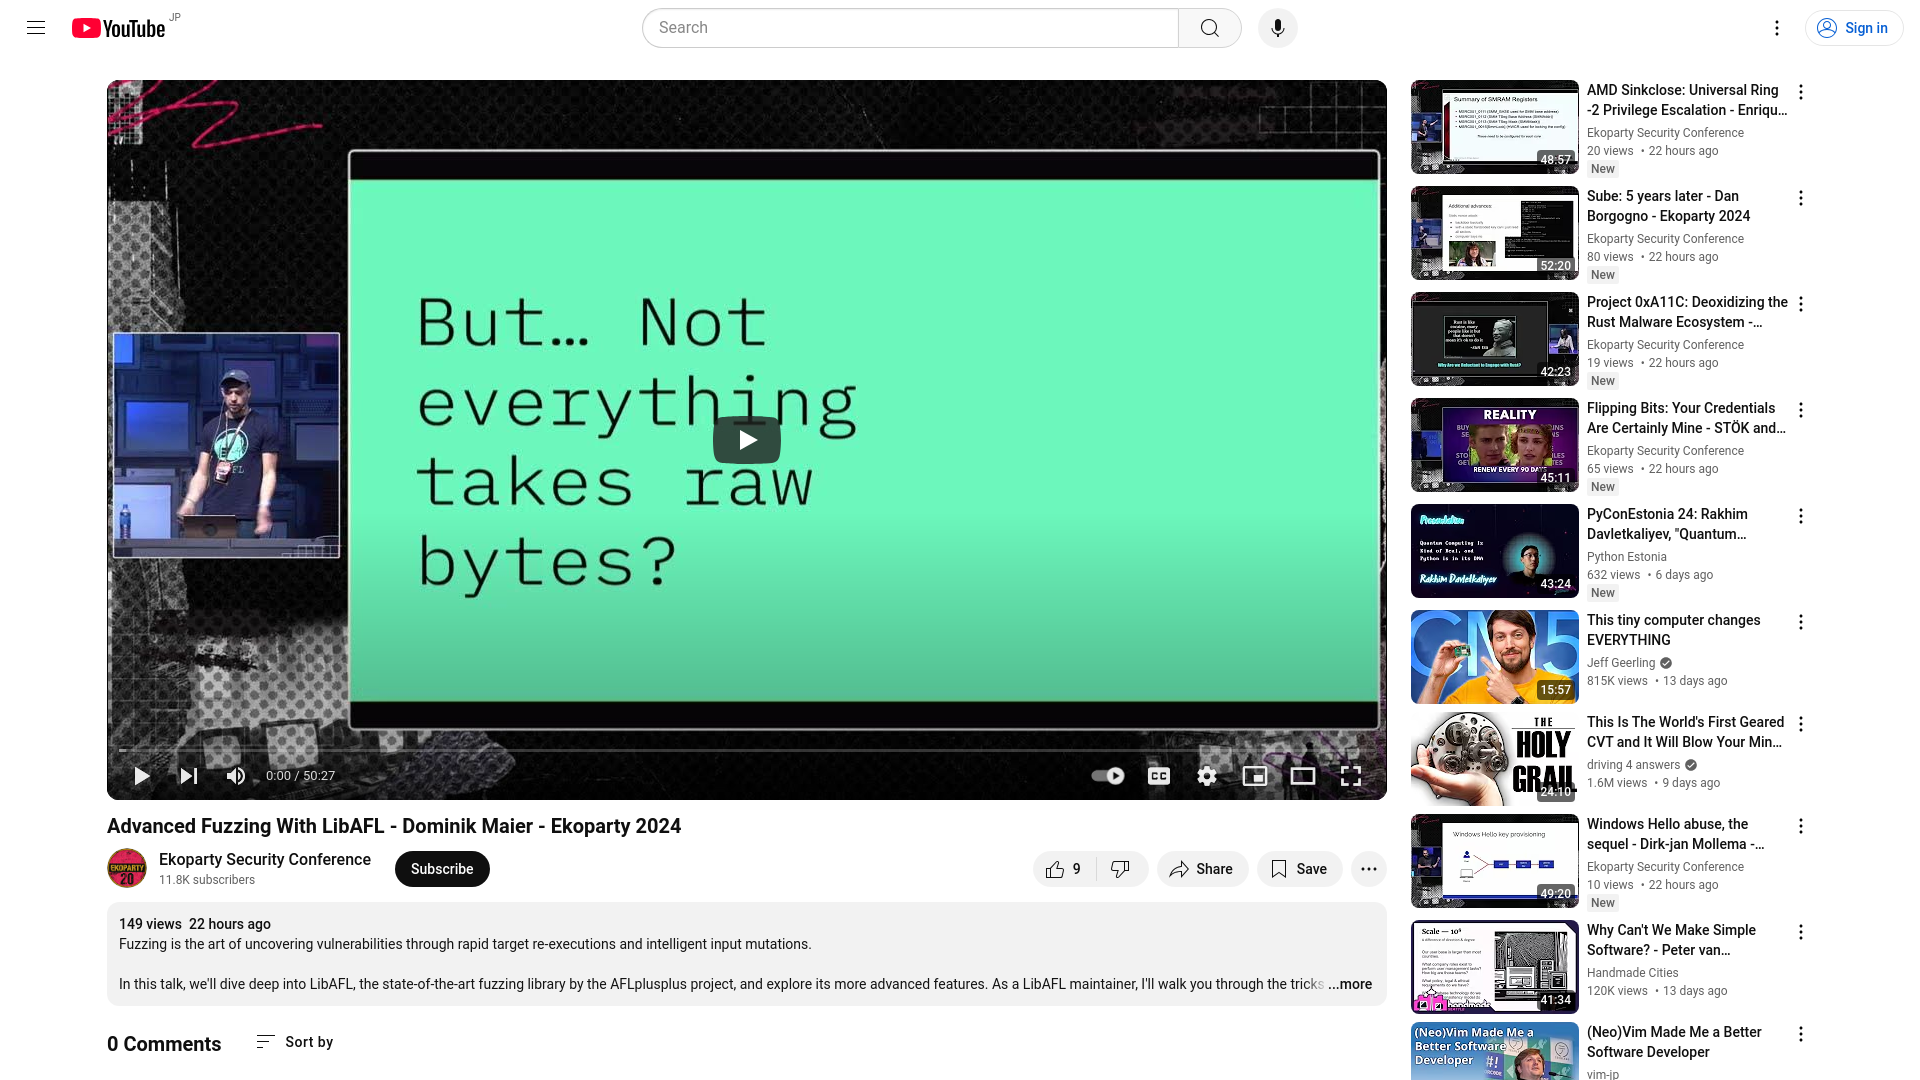
Task: Enable closed captions for the video
Action: [x=1158, y=775]
